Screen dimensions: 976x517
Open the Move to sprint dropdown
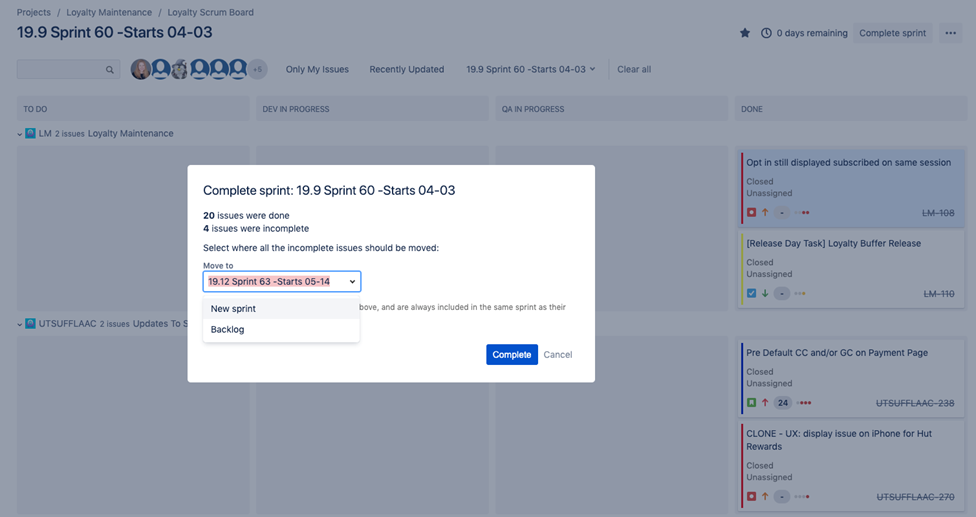click(x=282, y=281)
